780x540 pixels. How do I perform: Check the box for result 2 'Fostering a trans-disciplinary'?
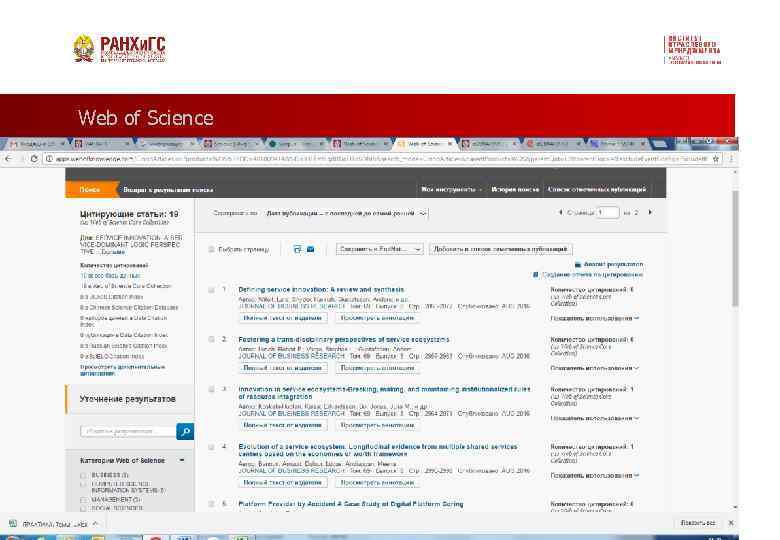pos(211,339)
